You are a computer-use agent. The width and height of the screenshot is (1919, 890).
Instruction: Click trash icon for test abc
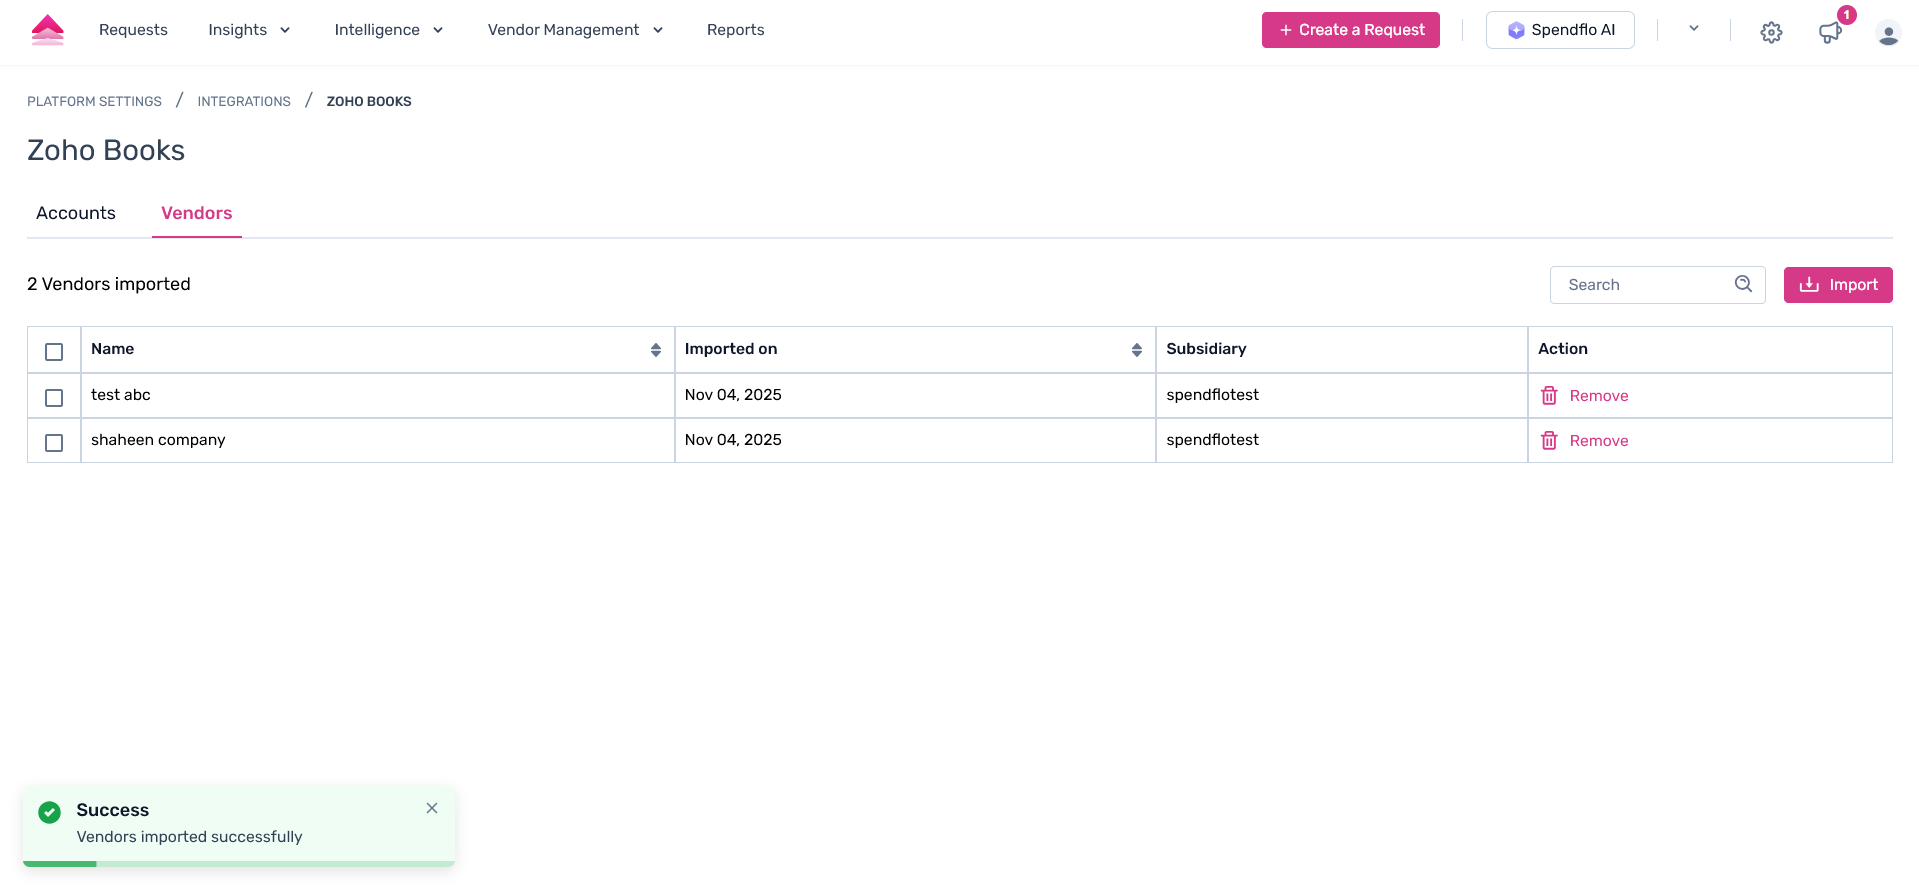click(x=1549, y=396)
